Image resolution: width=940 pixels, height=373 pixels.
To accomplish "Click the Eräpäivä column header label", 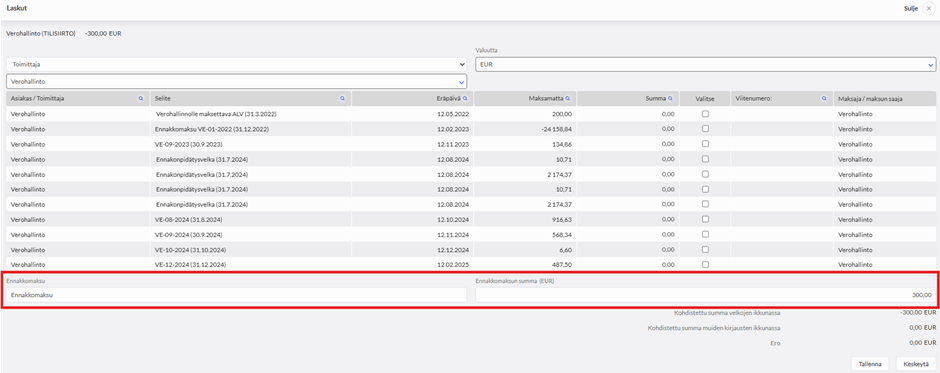I will pyautogui.click(x=448, y=98).
